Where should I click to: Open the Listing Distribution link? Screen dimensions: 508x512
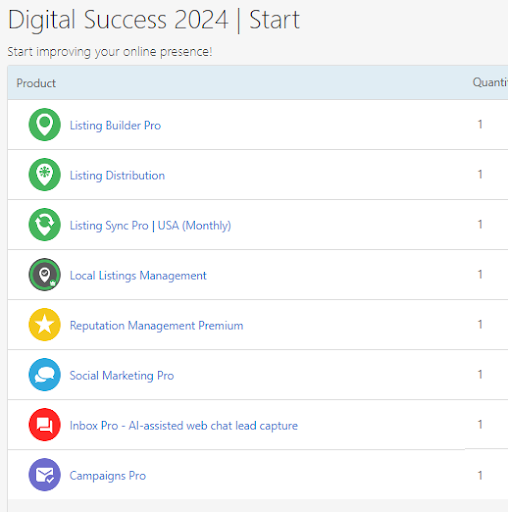(x=117, y=176)
